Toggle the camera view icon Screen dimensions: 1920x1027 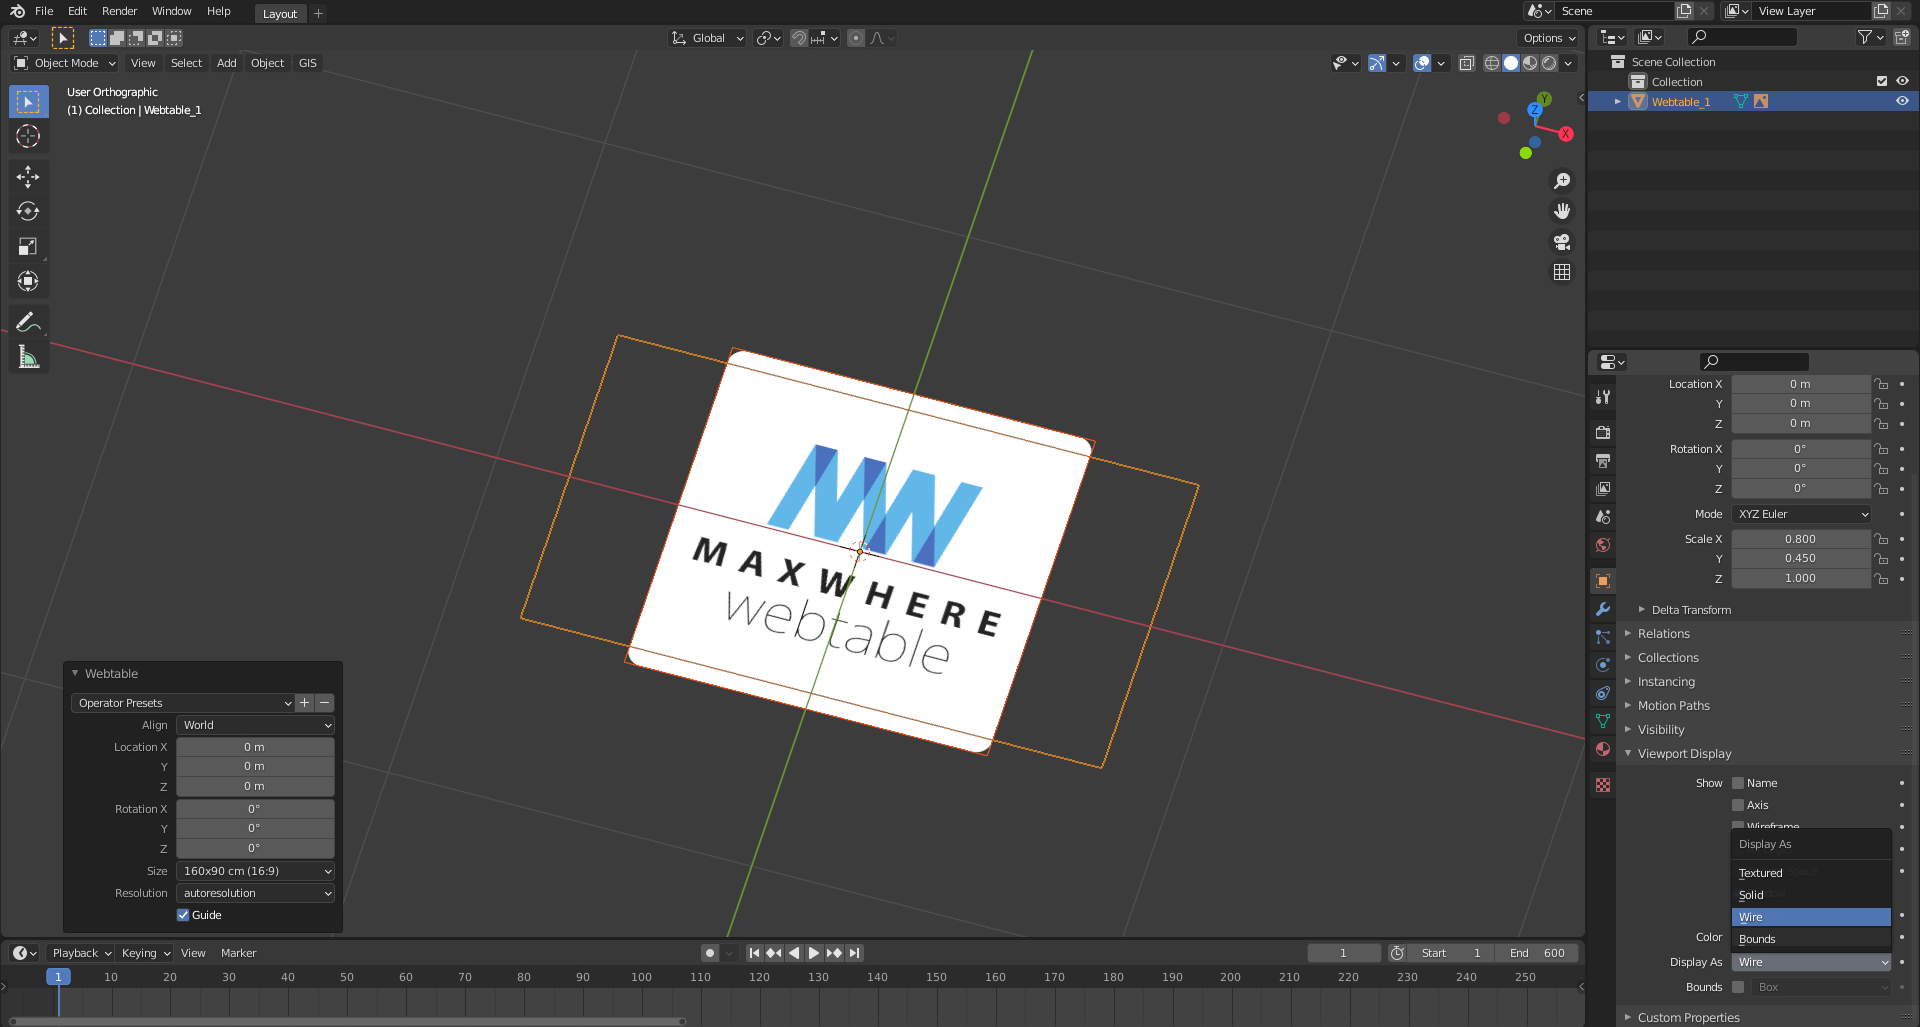pyautogui.click(x=1562, y=242)
